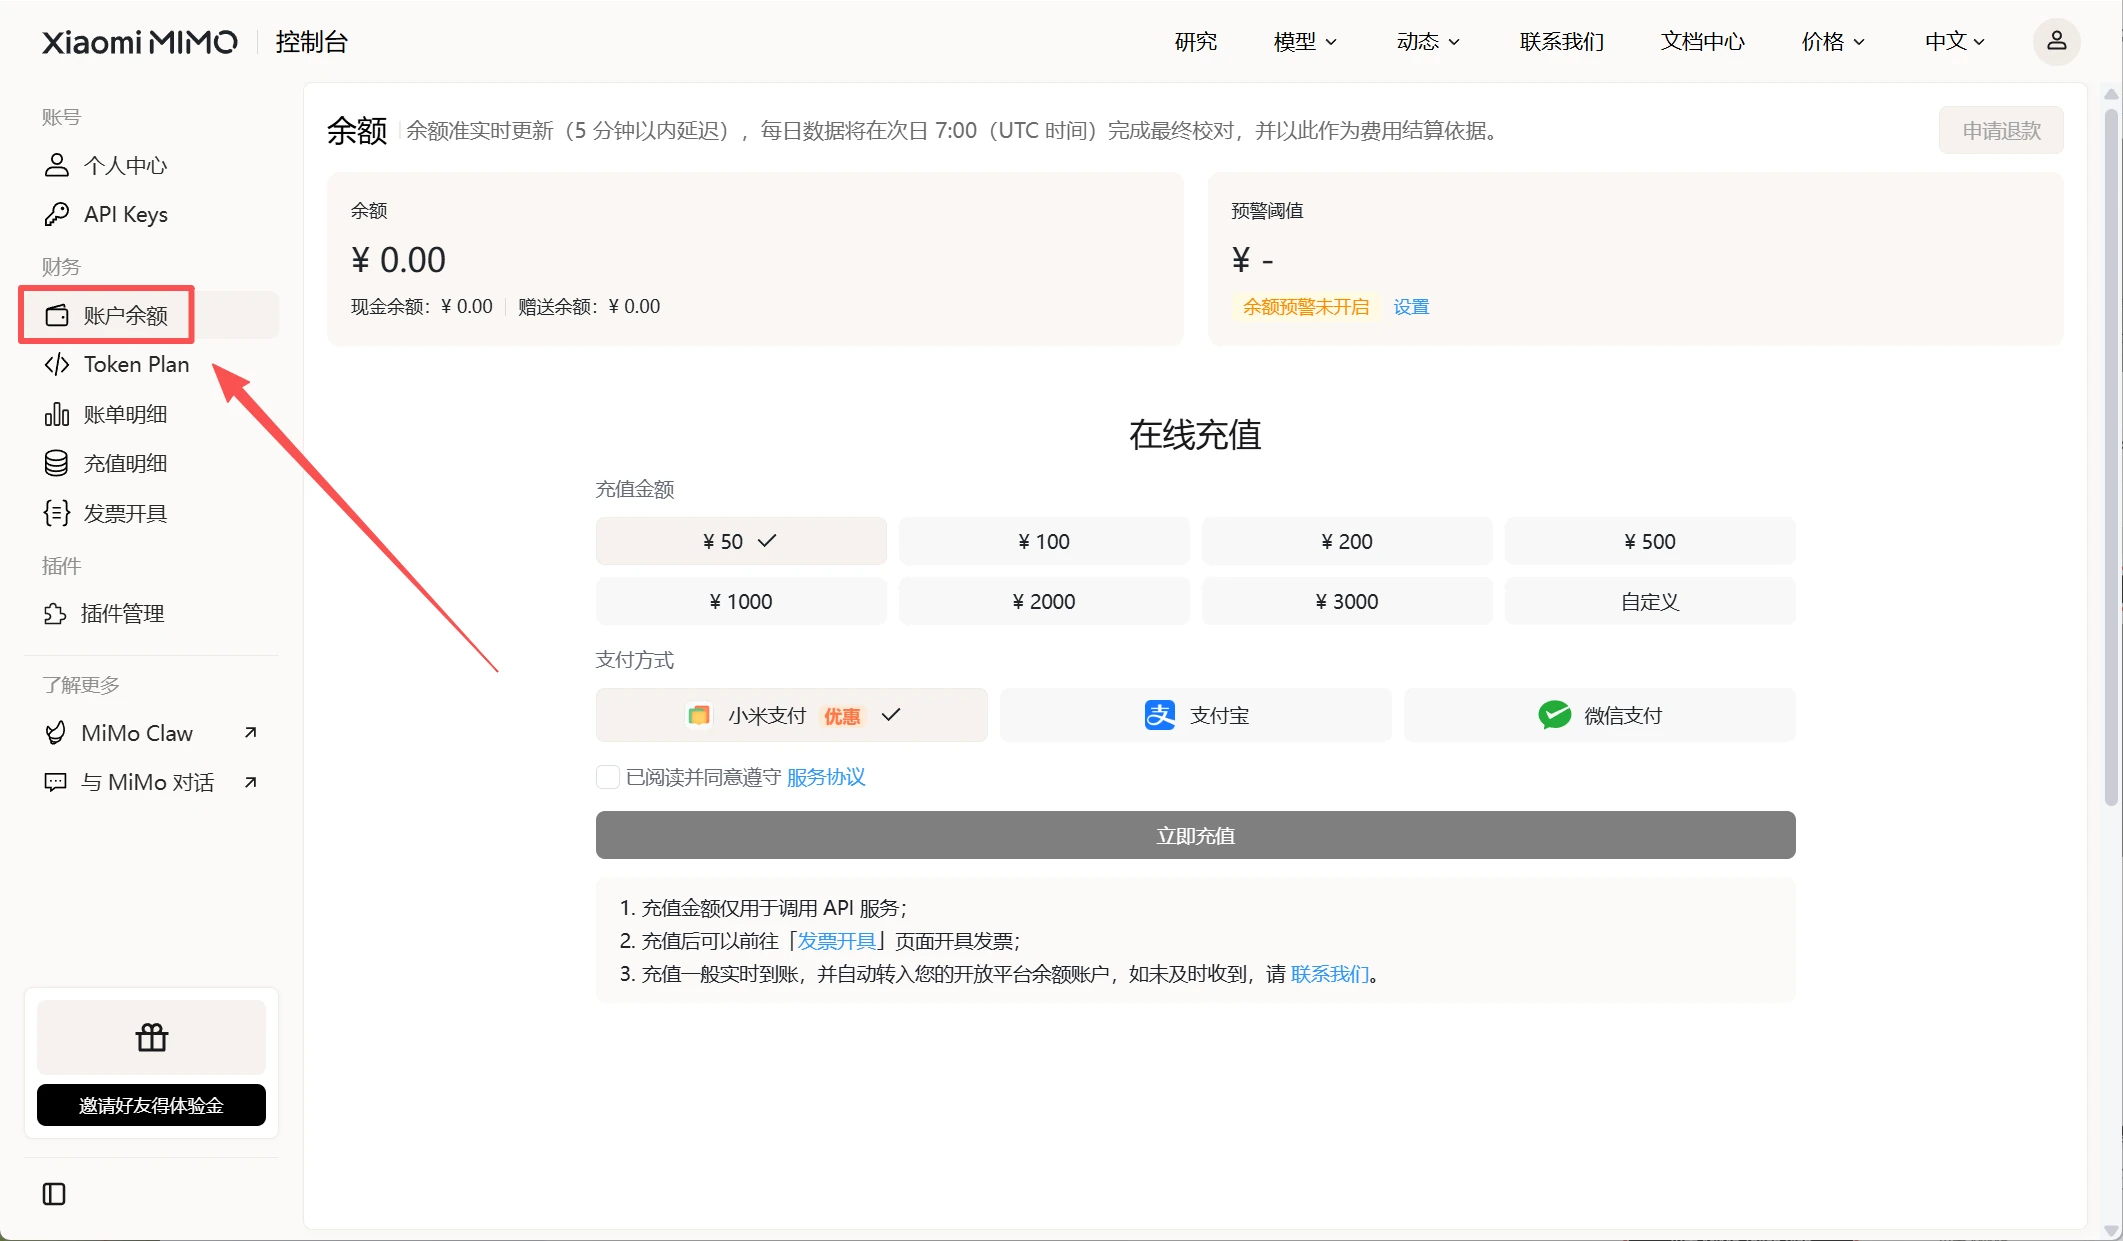Click the 立即充值 button

point(1196,835)
